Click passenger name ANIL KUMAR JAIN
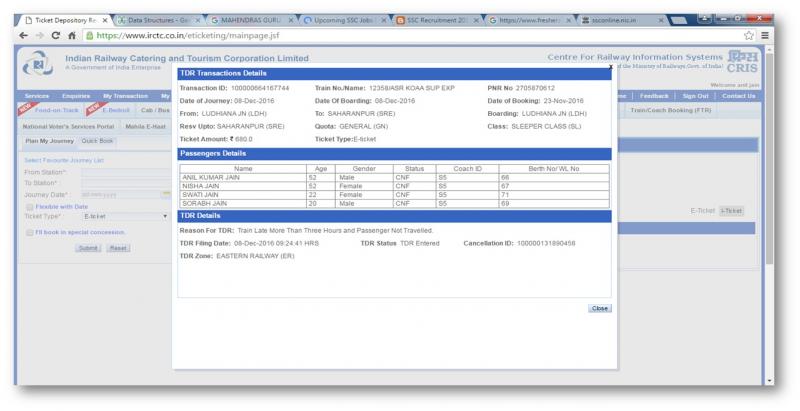The width and height of the screenshot is (800, 411). click(x=211, y=177)
